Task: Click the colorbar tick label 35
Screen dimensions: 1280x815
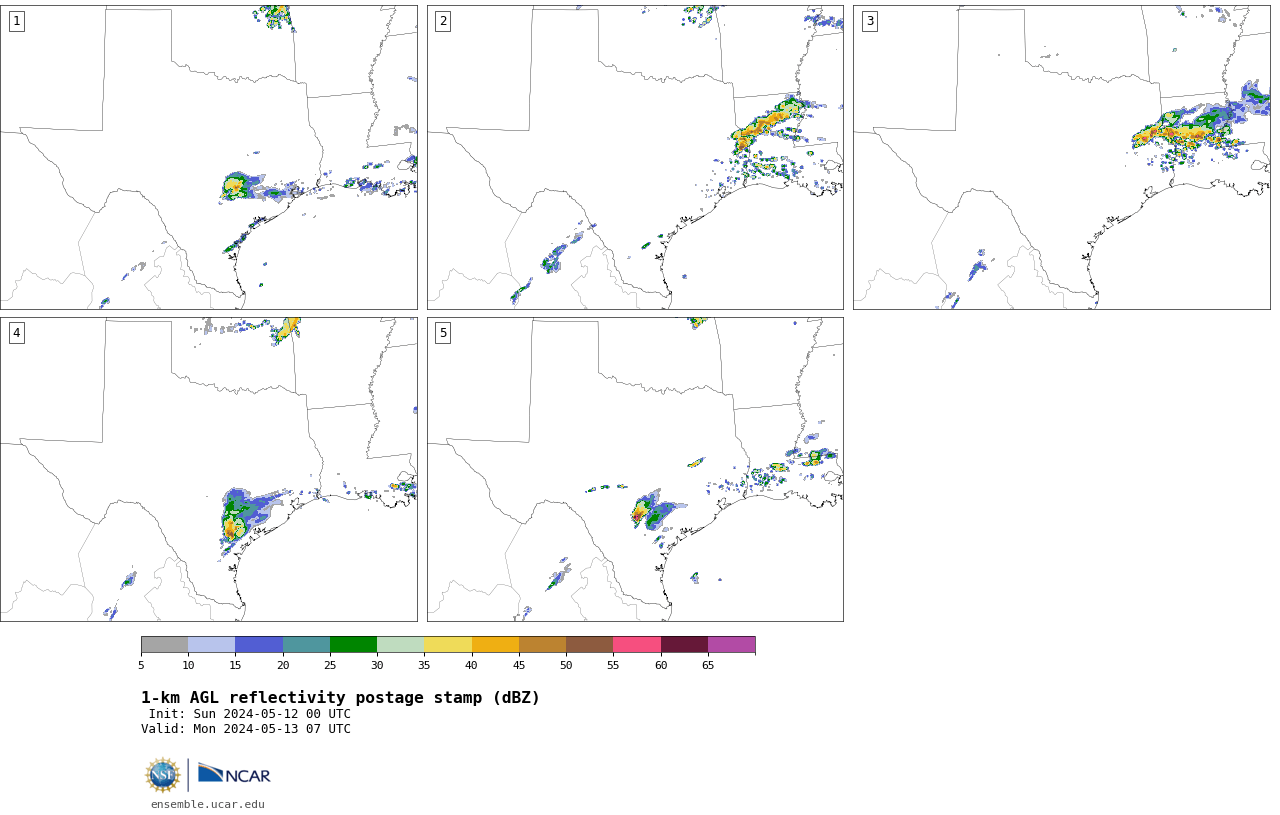Action: click(424, 665)
